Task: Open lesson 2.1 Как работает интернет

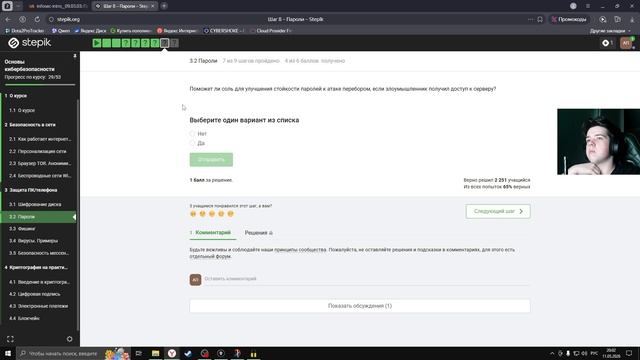Action: 40,139
